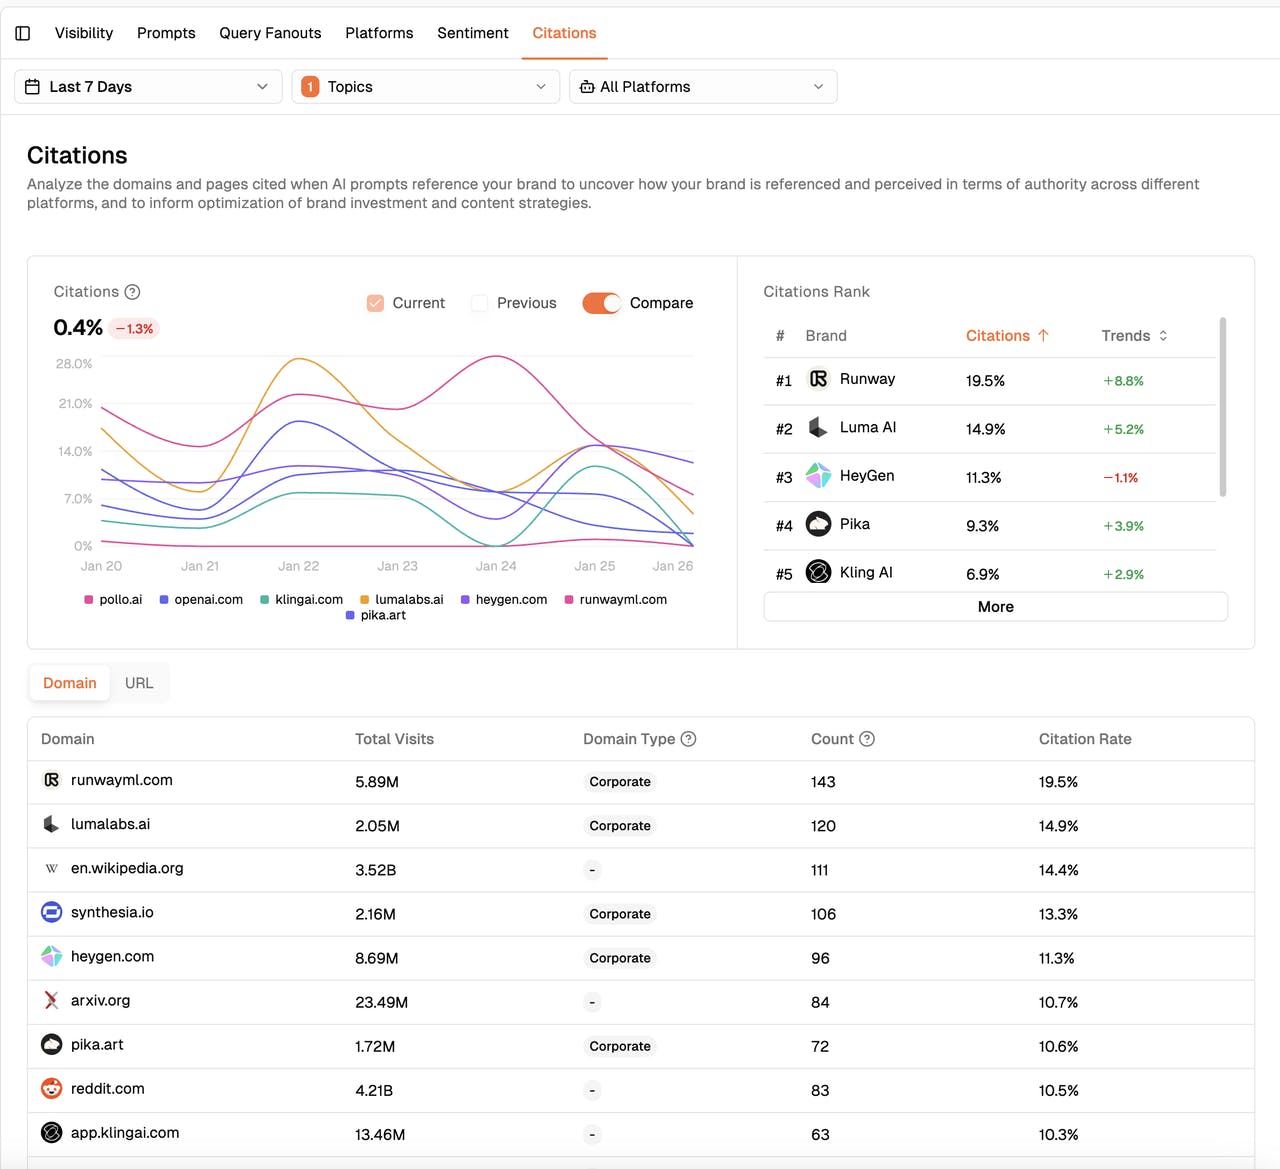Click the Kling AI logo in rank list
1280x1169 pixels.
[x=818, y=572]
